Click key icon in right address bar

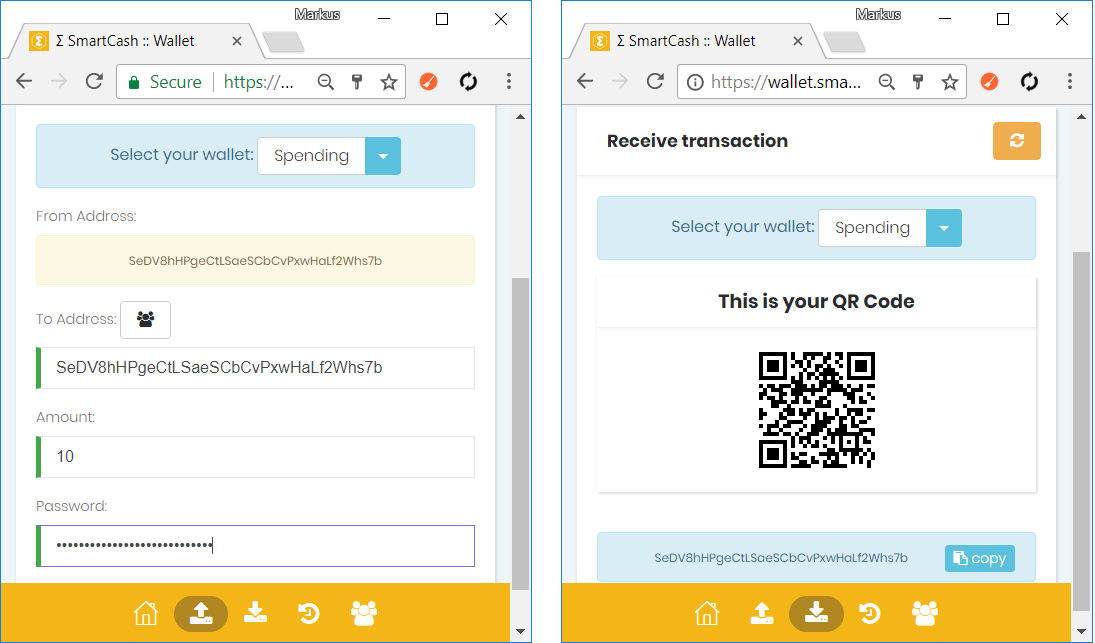point(918,82)
